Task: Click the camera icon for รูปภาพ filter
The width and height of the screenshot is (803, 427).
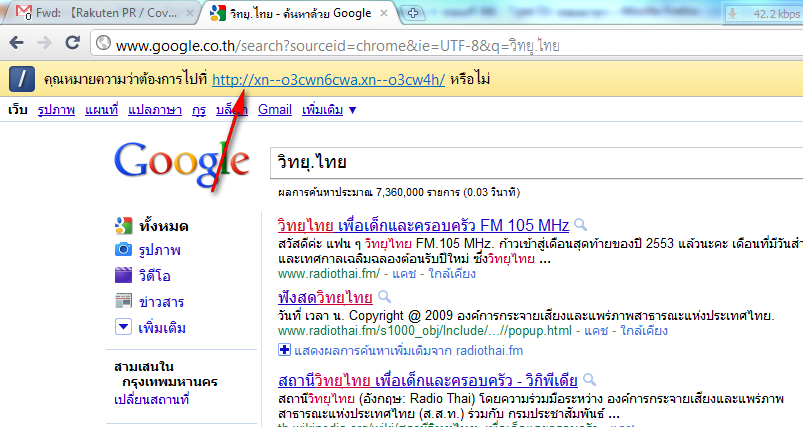Action: coord(123,250)
